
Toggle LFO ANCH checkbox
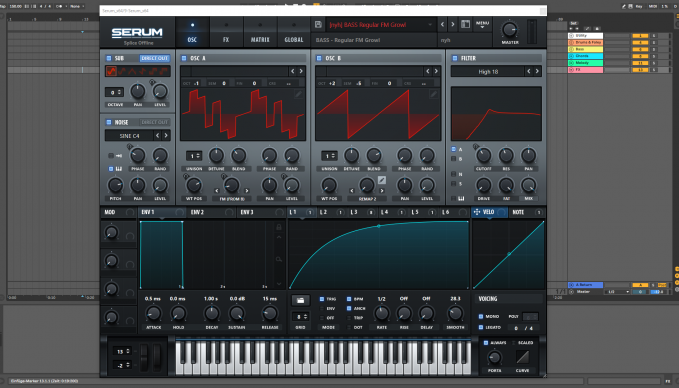[349, 308]
